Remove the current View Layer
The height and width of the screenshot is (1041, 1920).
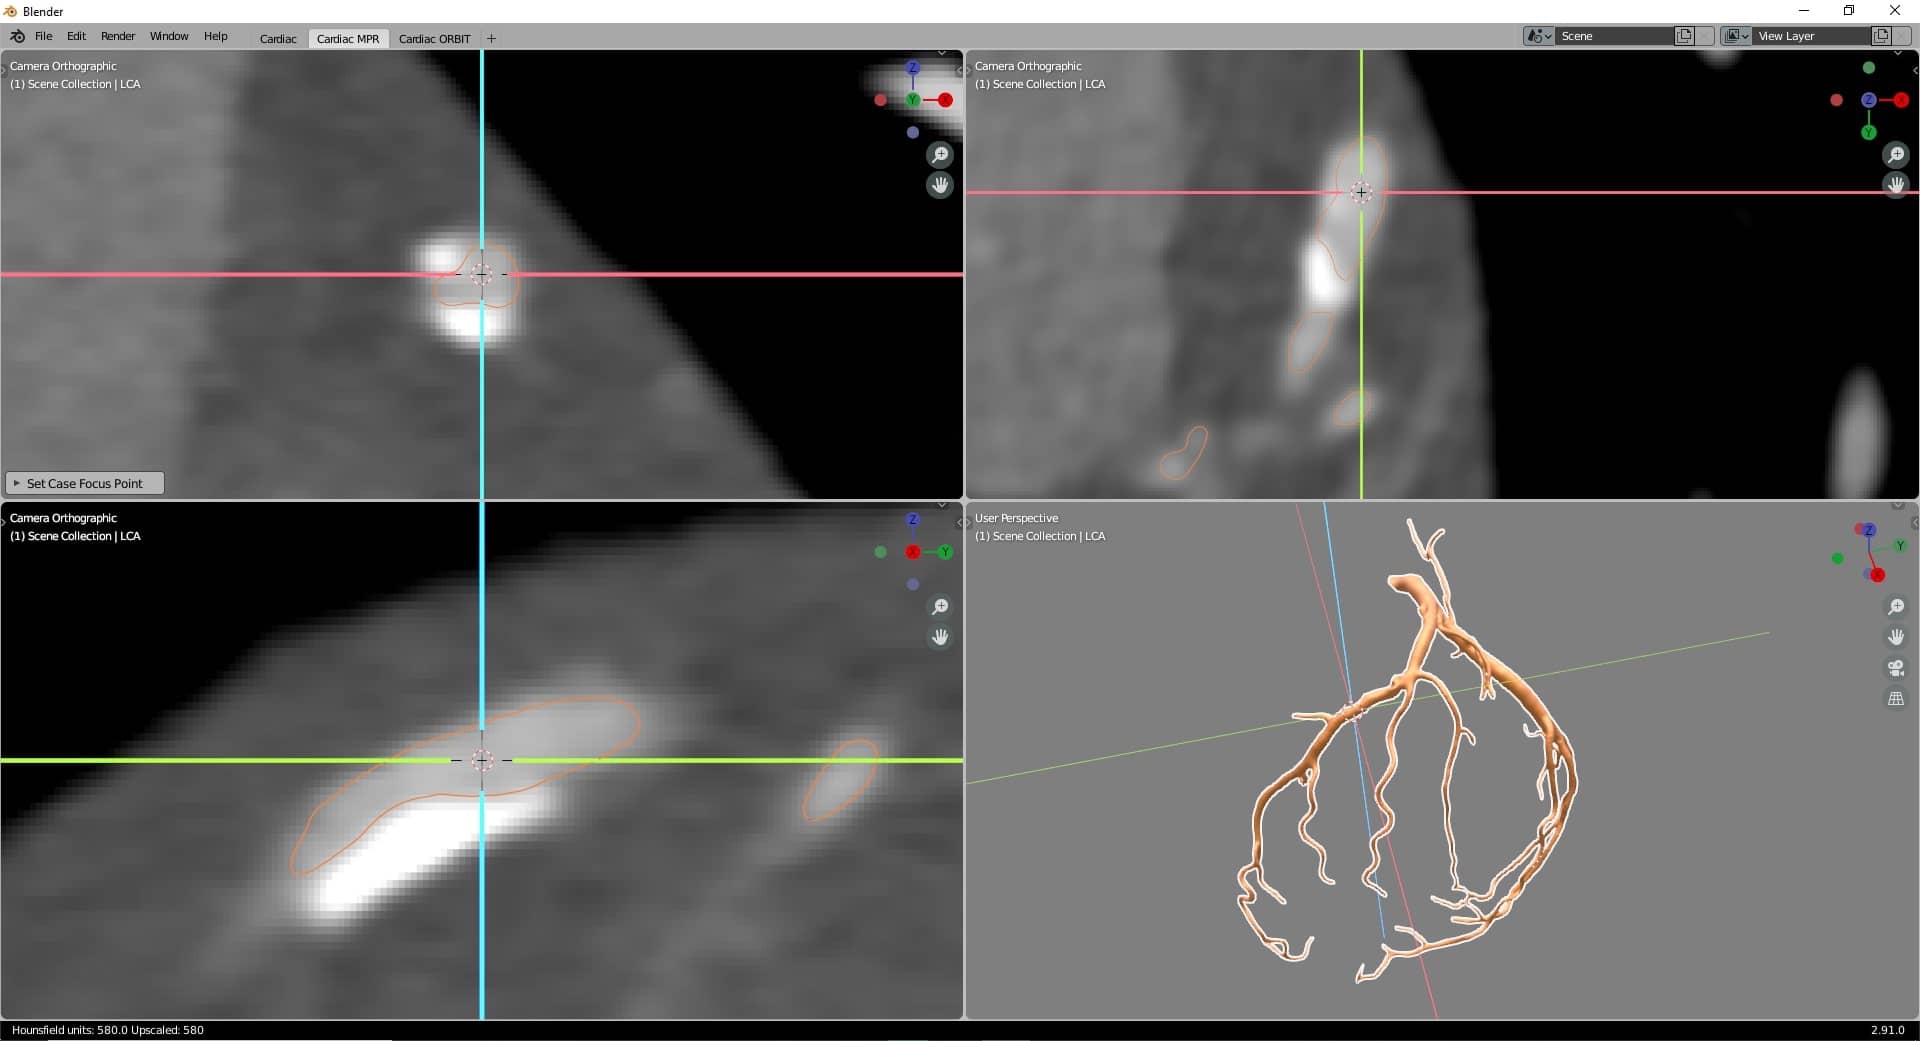tap(1901, 36)
